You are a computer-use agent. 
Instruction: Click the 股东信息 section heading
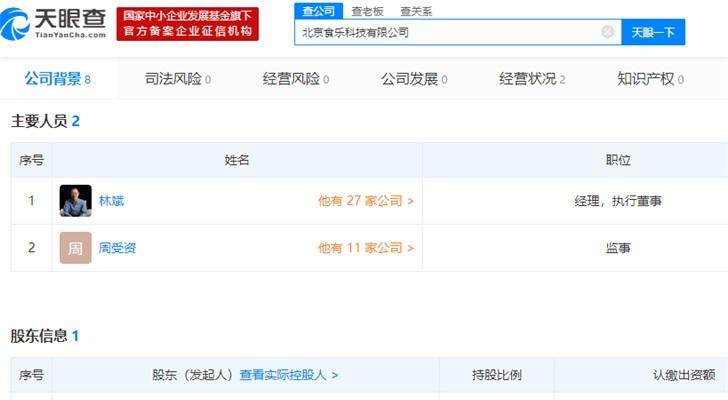(x=45, y=336)
